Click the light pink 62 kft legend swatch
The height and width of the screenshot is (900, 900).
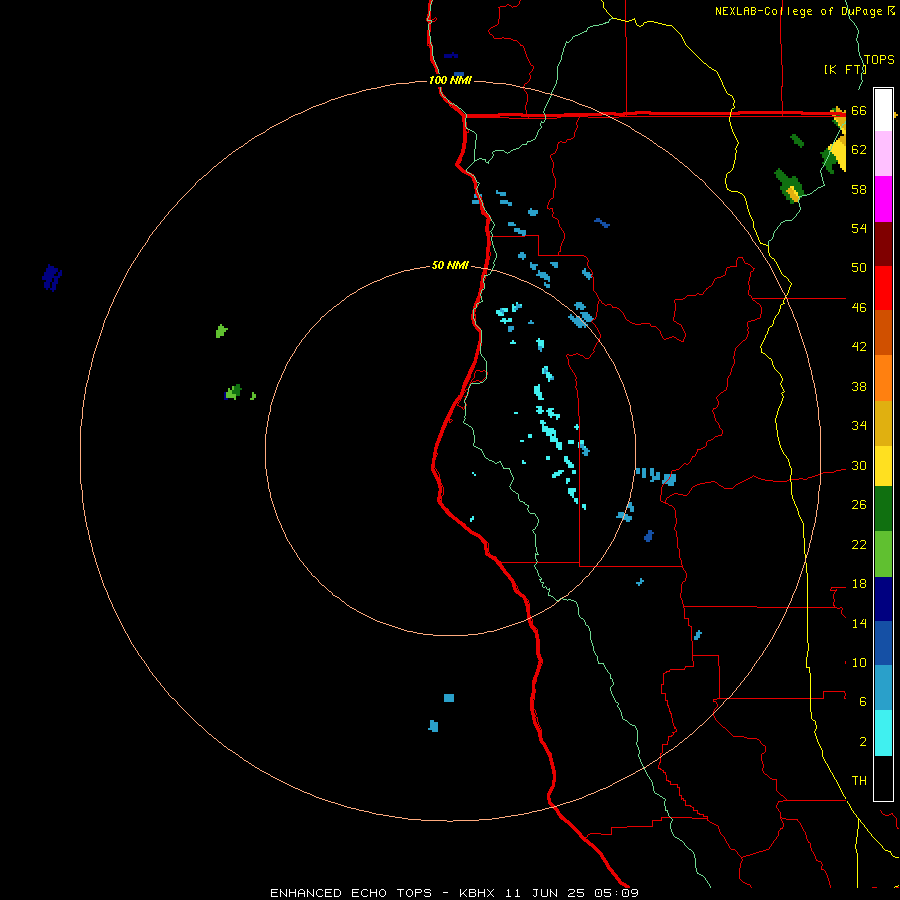pyautogui.click(x=883, y=154)
